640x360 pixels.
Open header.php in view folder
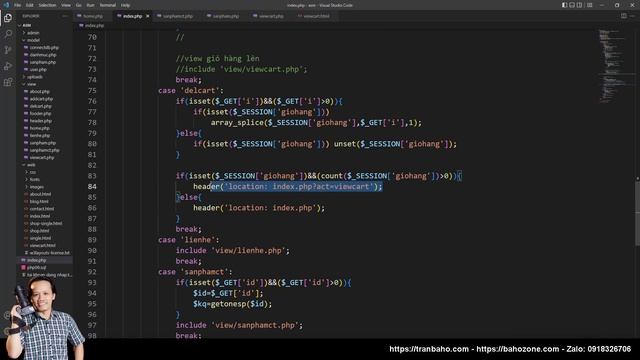pyautogui.click(x=40, y=121)
